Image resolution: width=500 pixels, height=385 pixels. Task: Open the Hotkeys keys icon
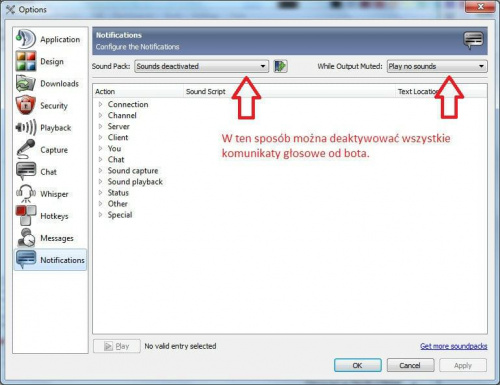25,216
